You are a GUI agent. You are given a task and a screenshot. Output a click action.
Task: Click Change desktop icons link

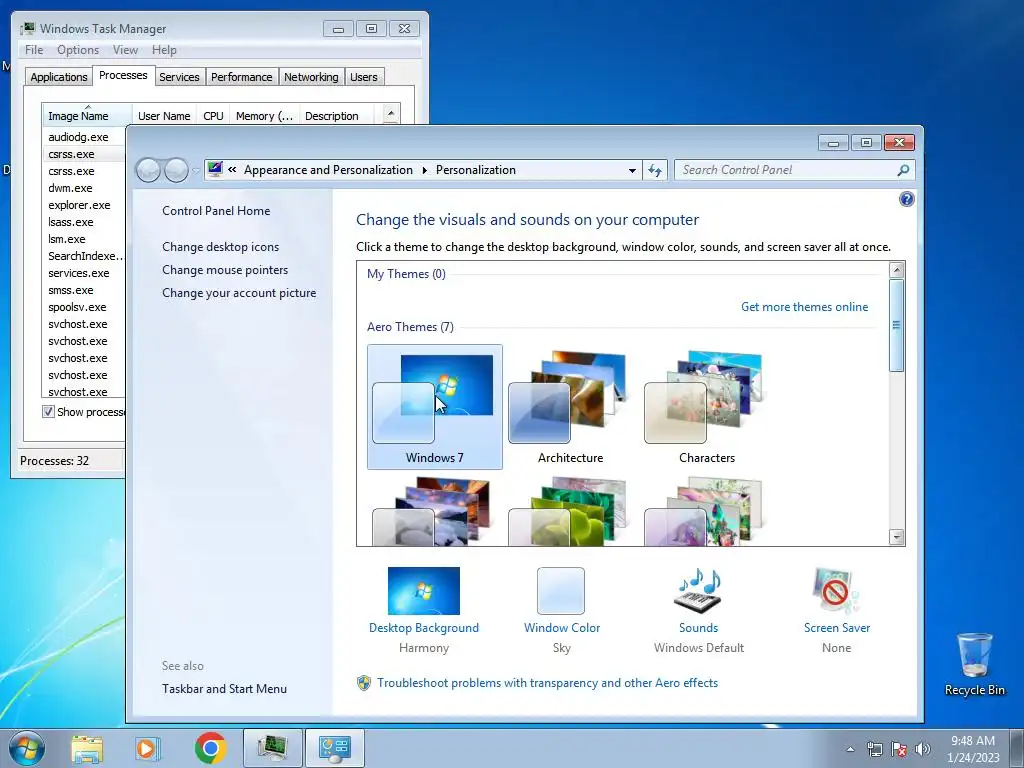(x=221, y=247)
